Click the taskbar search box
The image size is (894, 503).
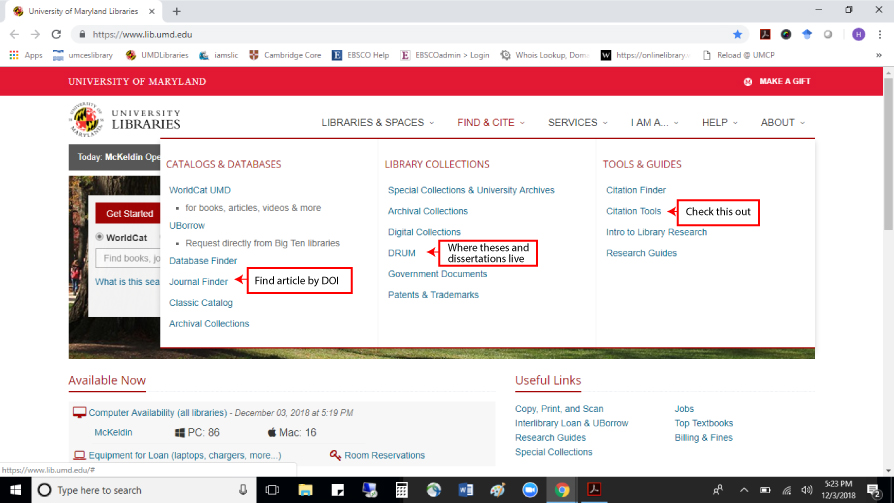pyautogui.click(x=144, y=490)
